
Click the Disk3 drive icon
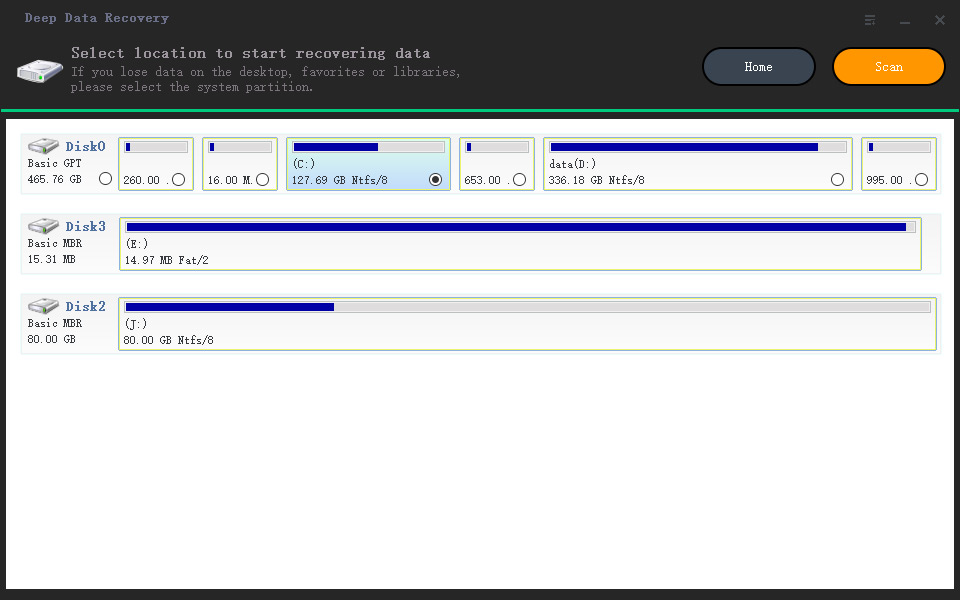tap(43, 226)
